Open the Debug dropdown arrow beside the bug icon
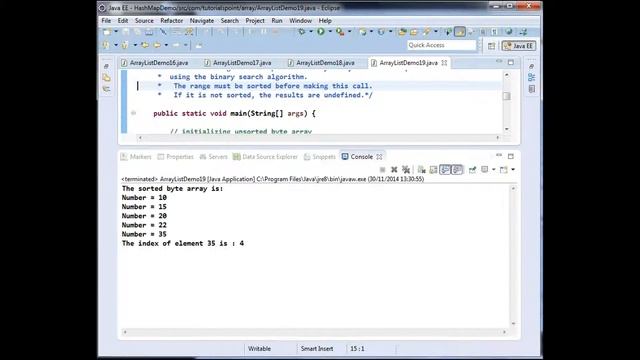Image resolution: width=640 pixels, height=360 pixels. coord(311,31)
